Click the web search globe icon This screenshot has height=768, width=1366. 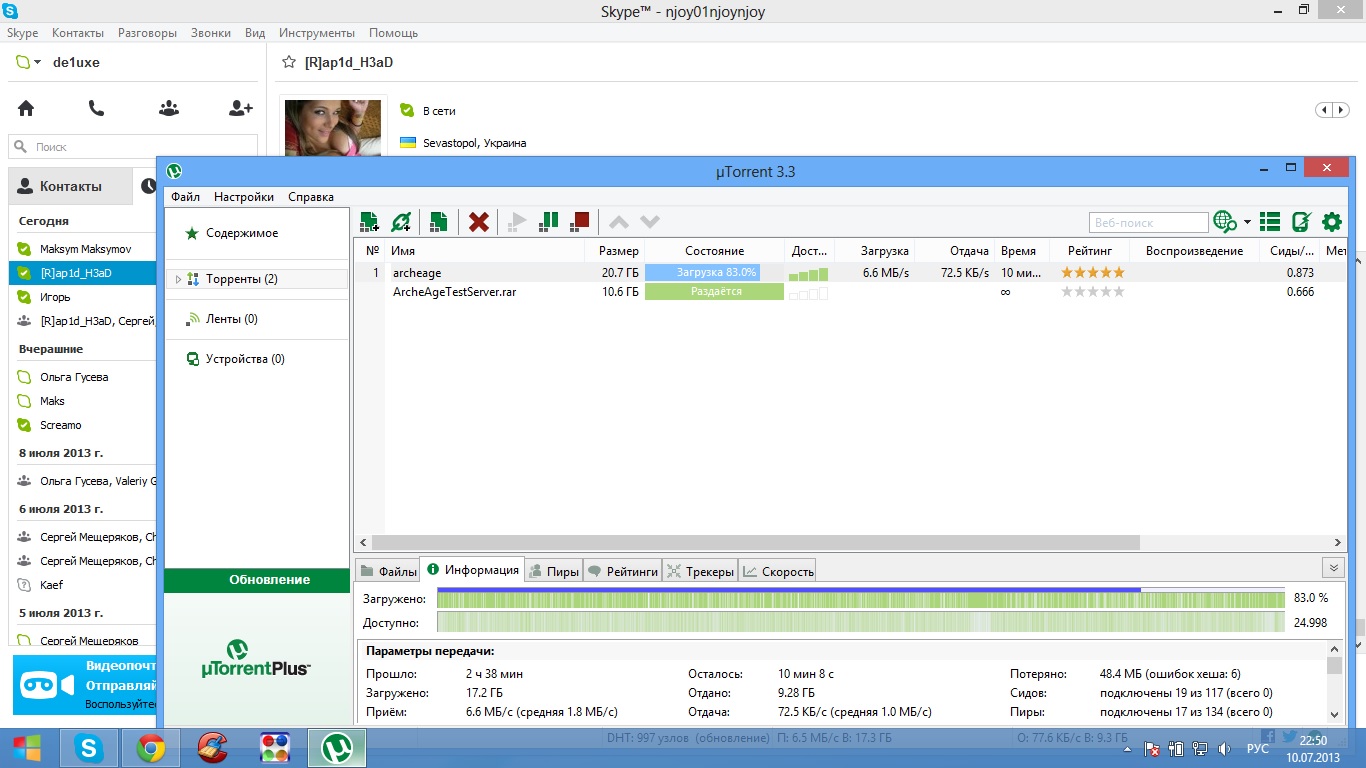pos(1224,222)
